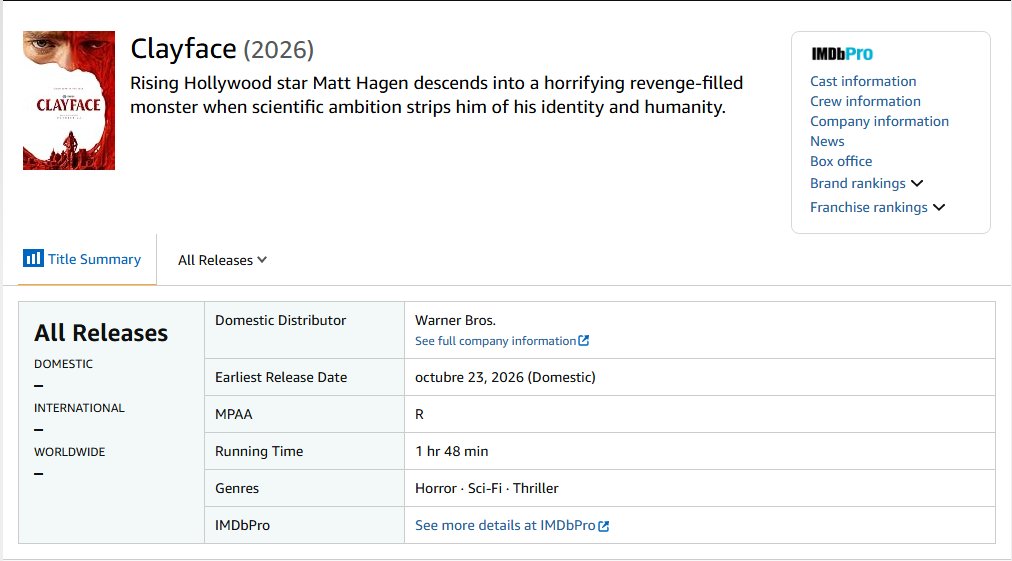Image resolution: width=1012 pixels, height=561 pixels.
Task: Open Crew information link
Action: tap(865, 101)
